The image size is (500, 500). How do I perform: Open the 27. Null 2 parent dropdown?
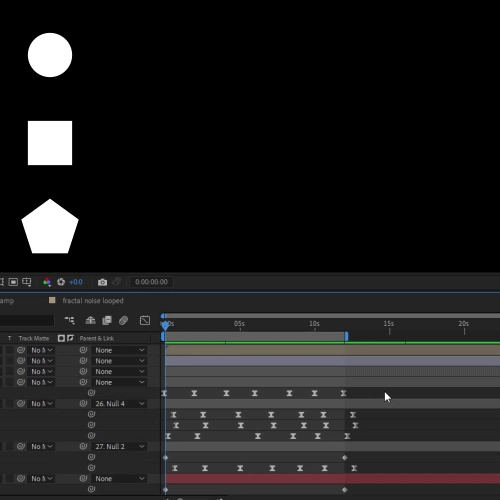pos(119,446)
